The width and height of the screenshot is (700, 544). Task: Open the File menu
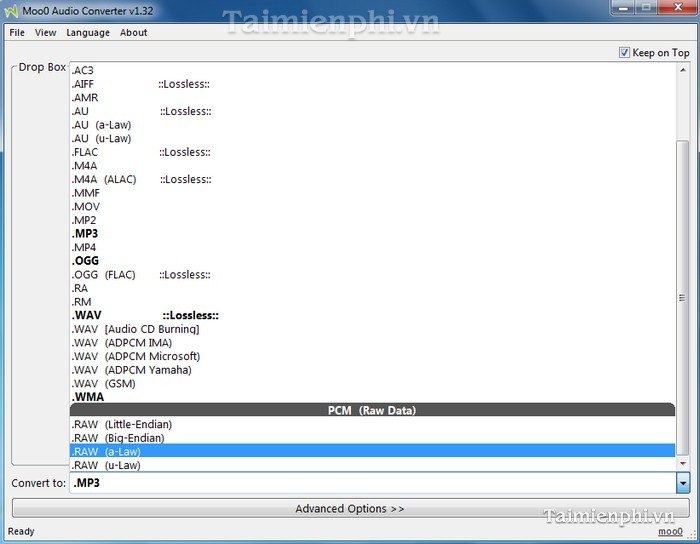pos(17,32)
